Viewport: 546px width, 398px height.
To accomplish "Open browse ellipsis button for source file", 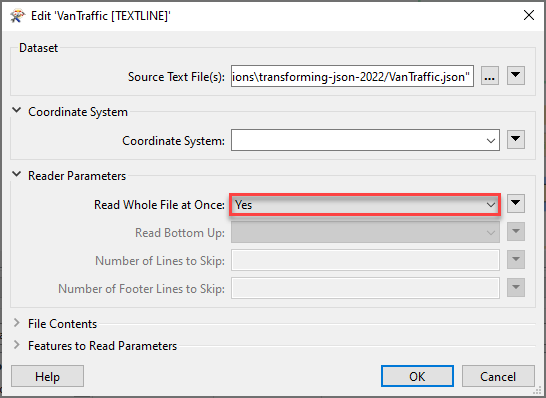I will pyautogui.click(x=490, y=76).
